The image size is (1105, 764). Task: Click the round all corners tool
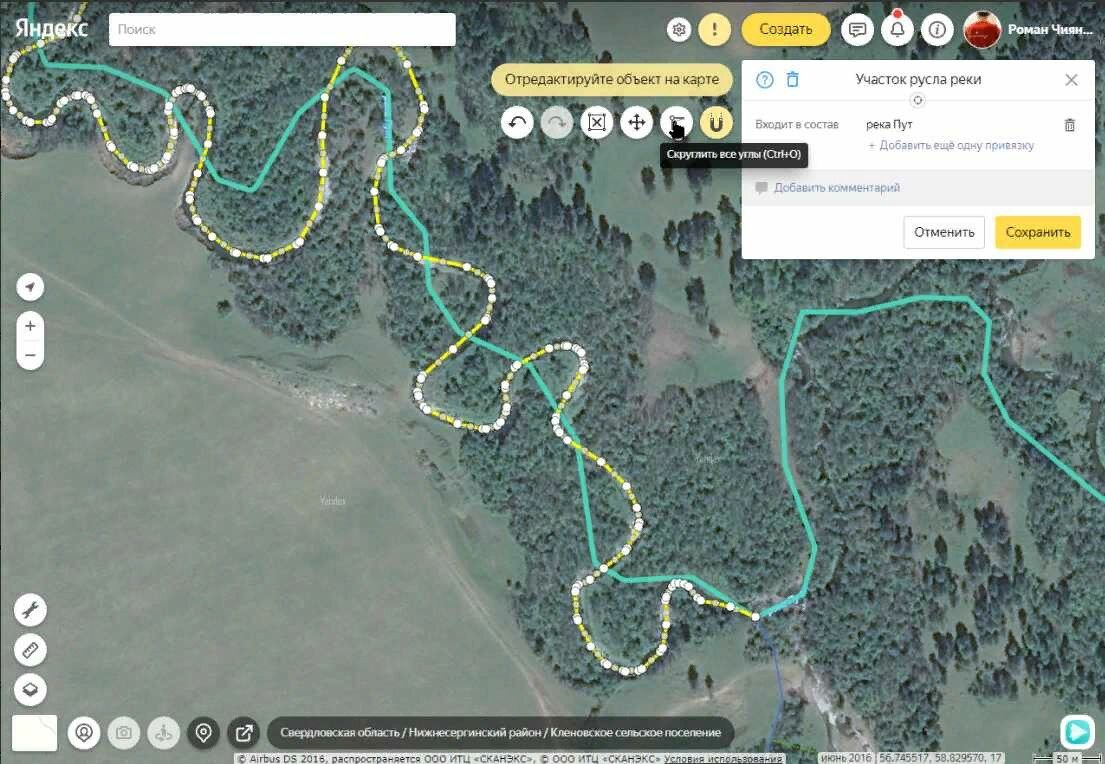676,123
